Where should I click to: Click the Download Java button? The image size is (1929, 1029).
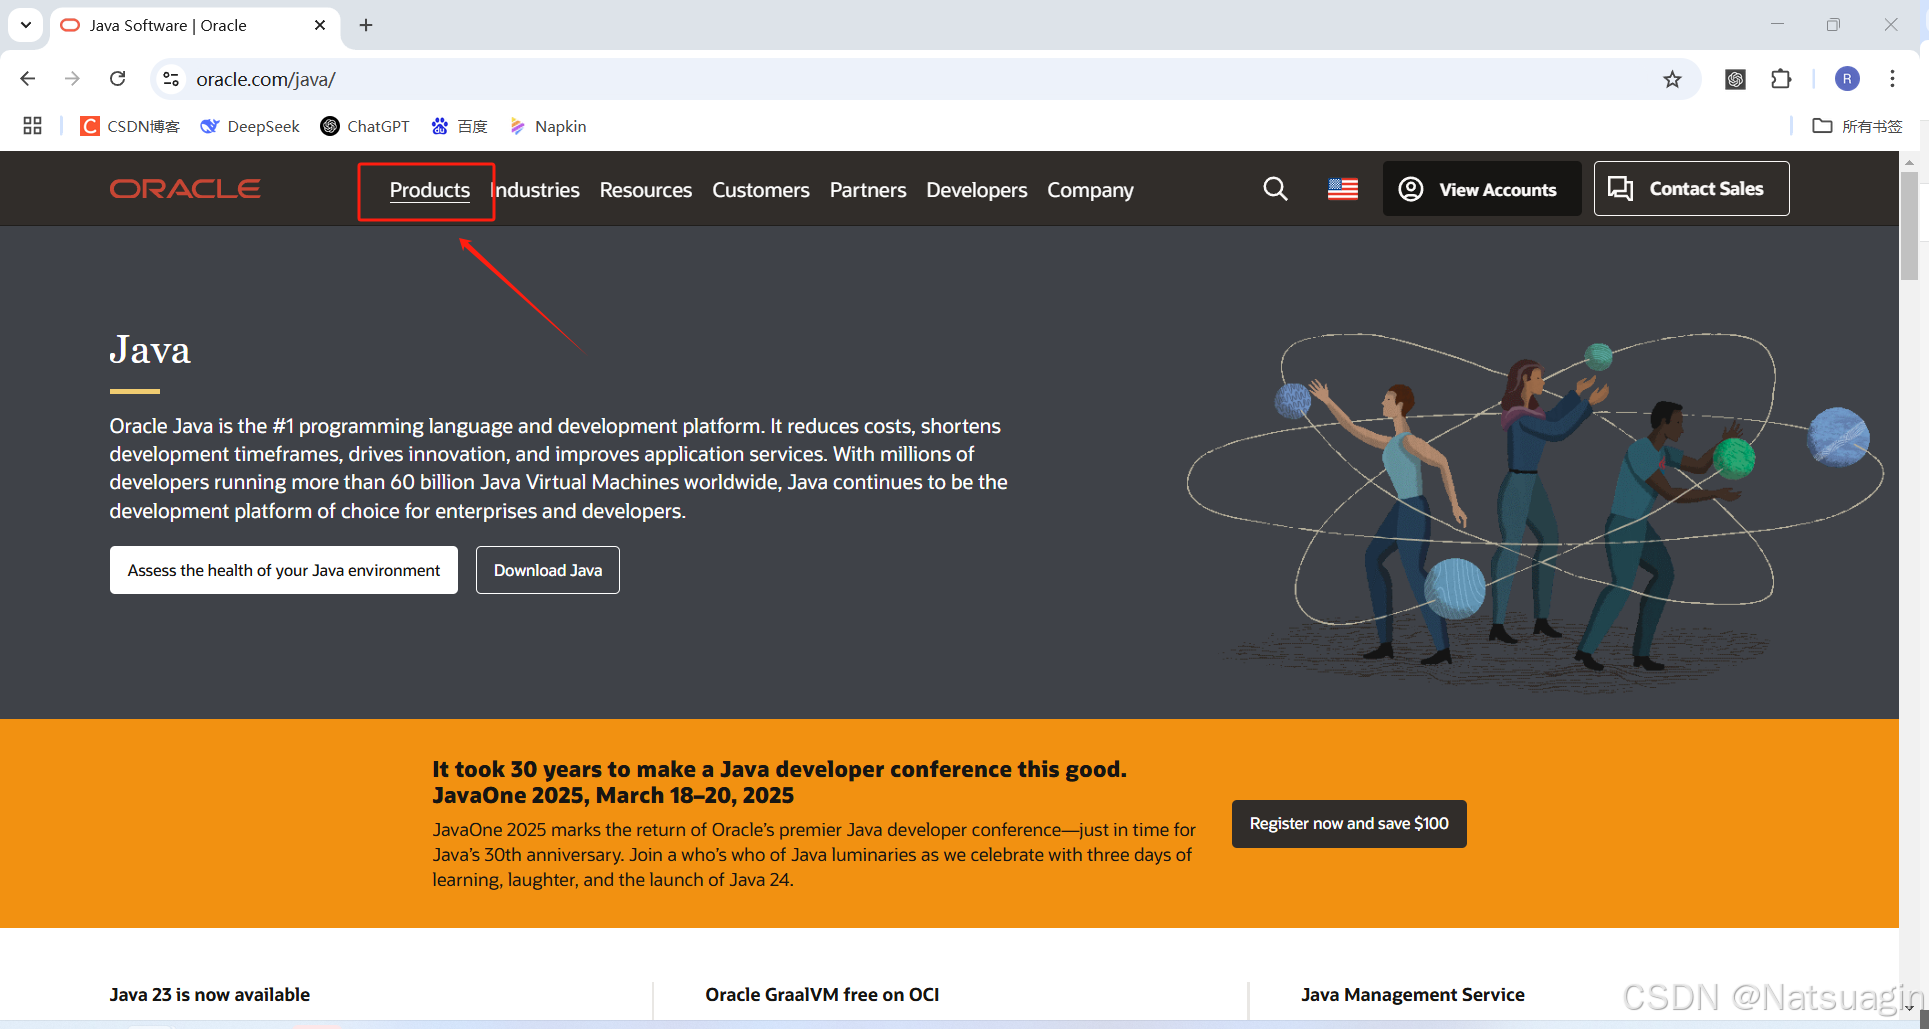point(548,570)
